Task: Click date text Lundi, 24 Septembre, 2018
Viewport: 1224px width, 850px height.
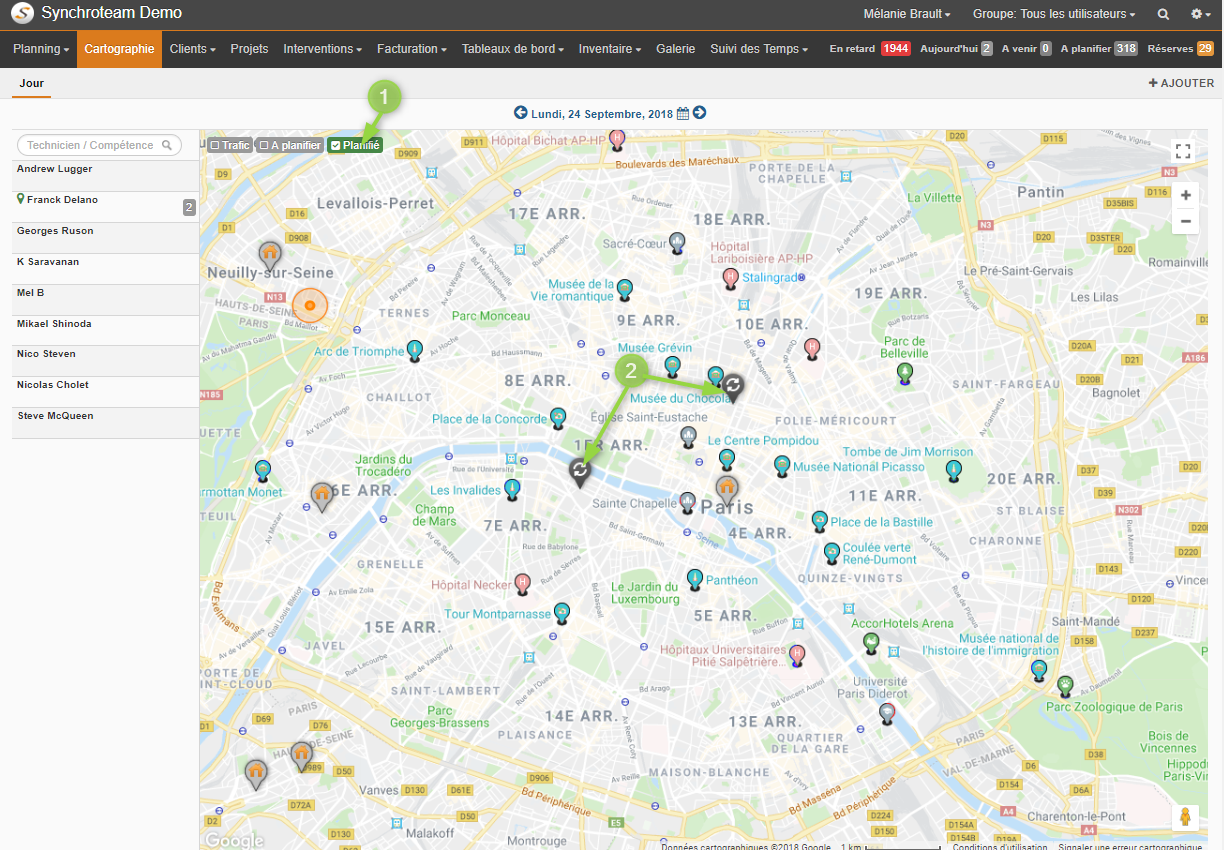Action: [x=602, y=113]
